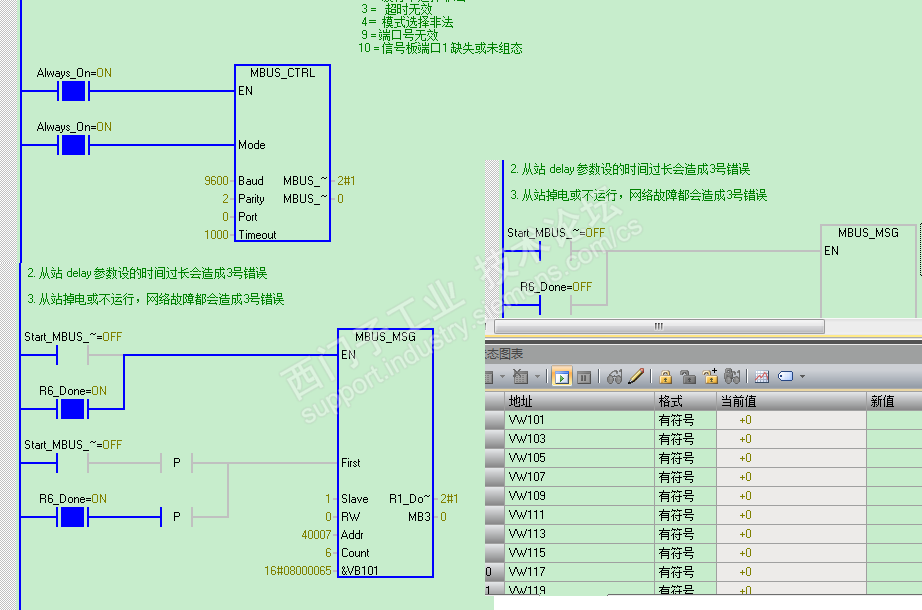Start chart status monitoring (play icon)
The image size is (922, 610).
click(x=562, y=377)
